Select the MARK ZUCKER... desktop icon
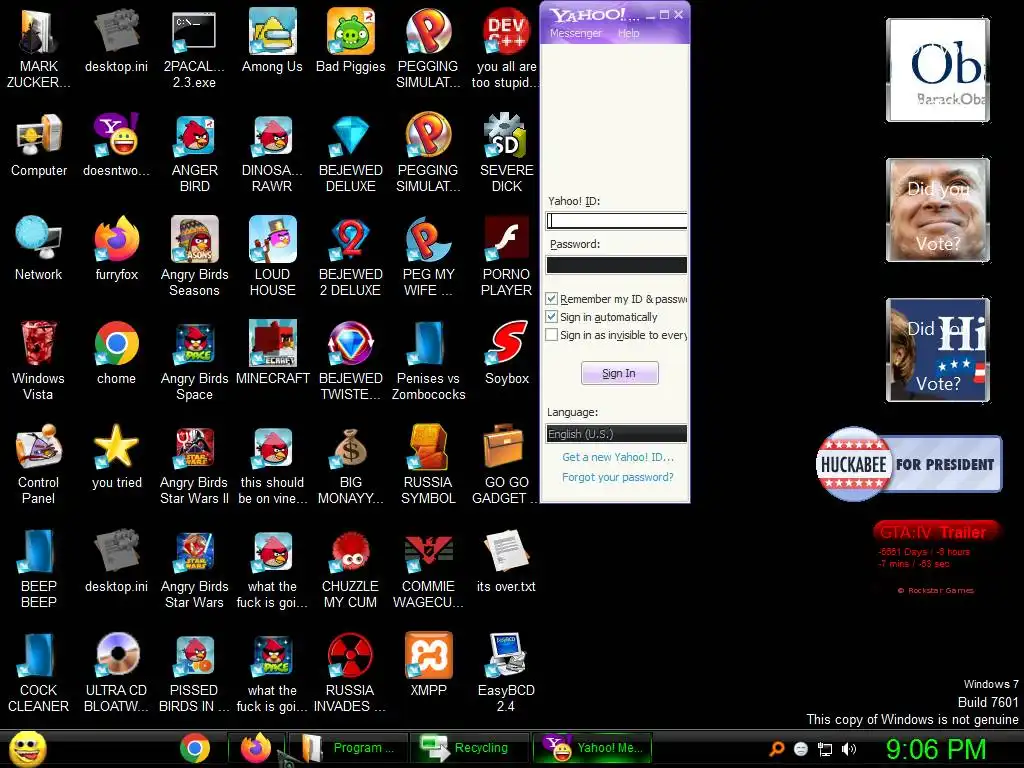The image size is (1024, 768). pos(39,48)
